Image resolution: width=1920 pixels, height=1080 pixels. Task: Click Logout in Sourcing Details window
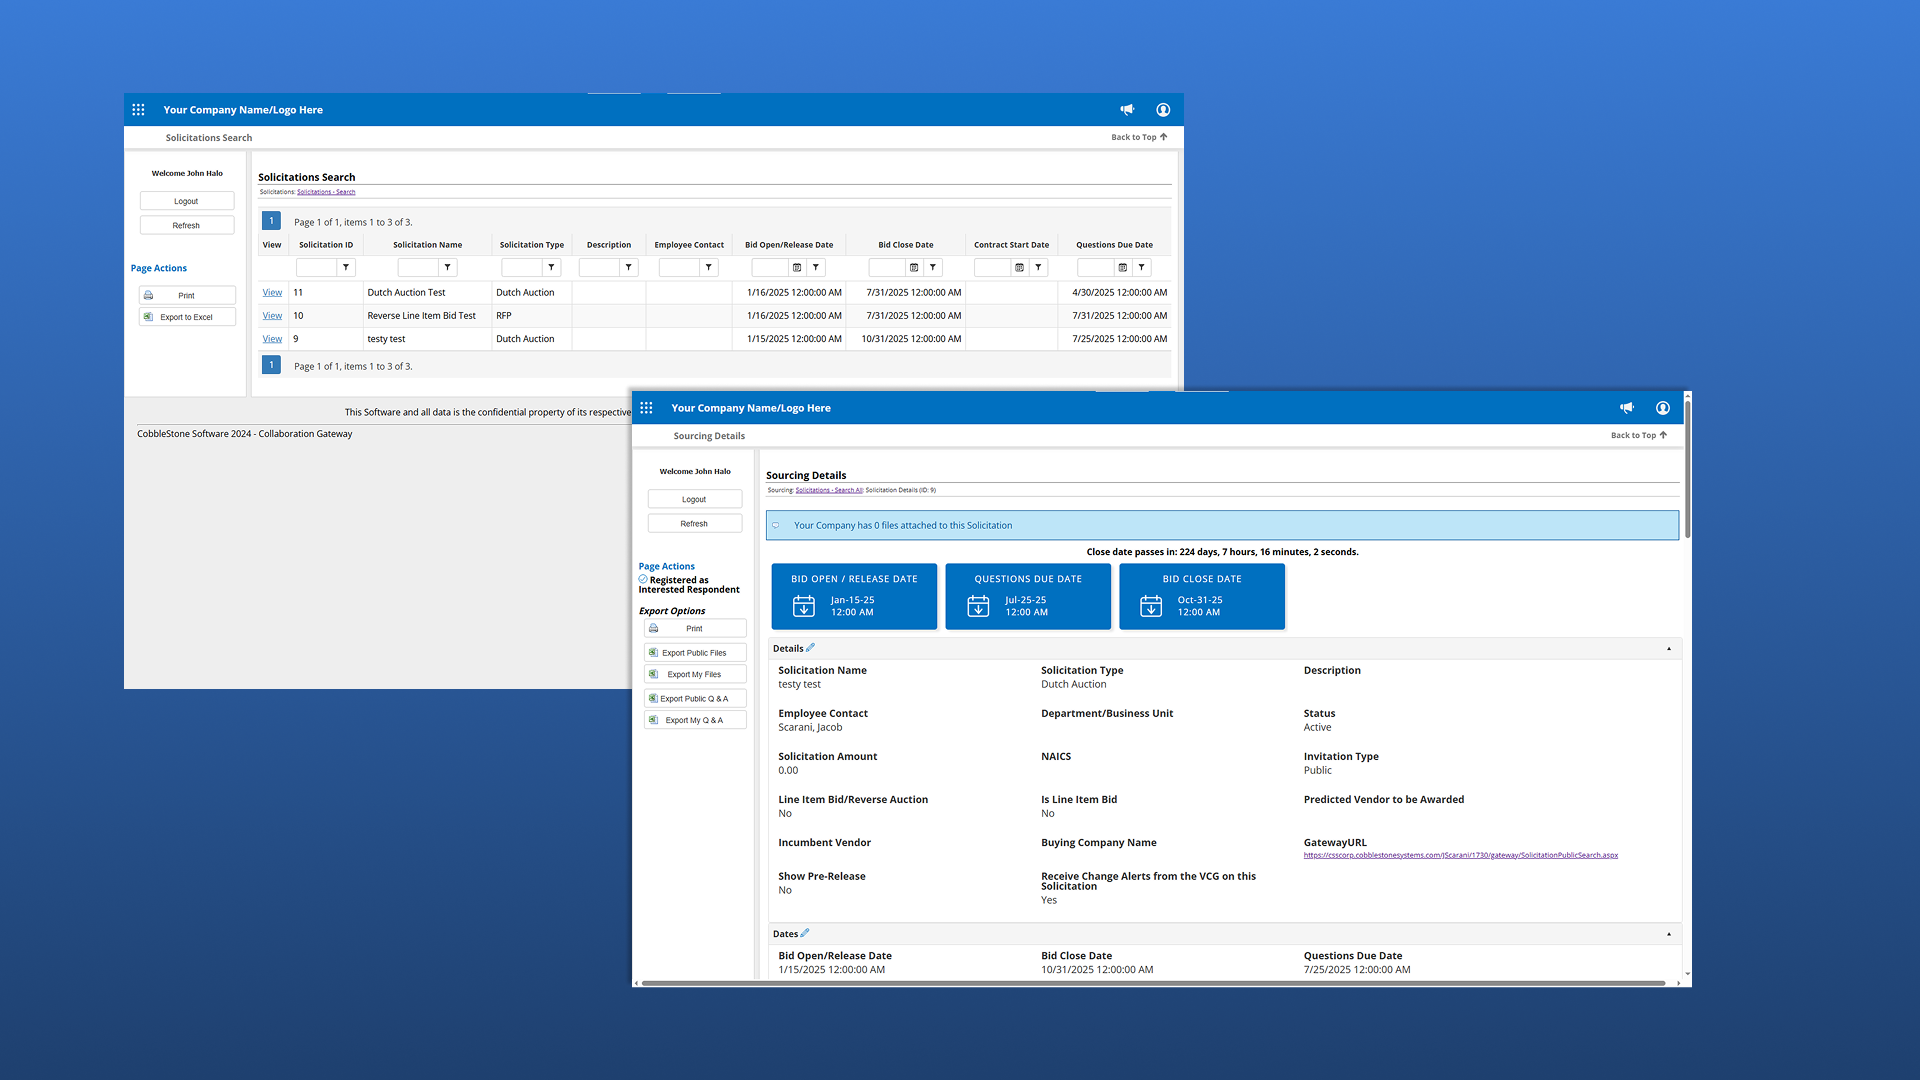695,499
